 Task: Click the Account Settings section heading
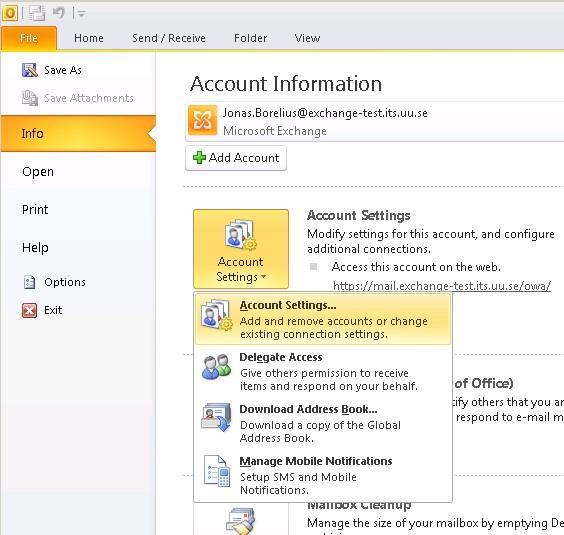tap(359, 216)
